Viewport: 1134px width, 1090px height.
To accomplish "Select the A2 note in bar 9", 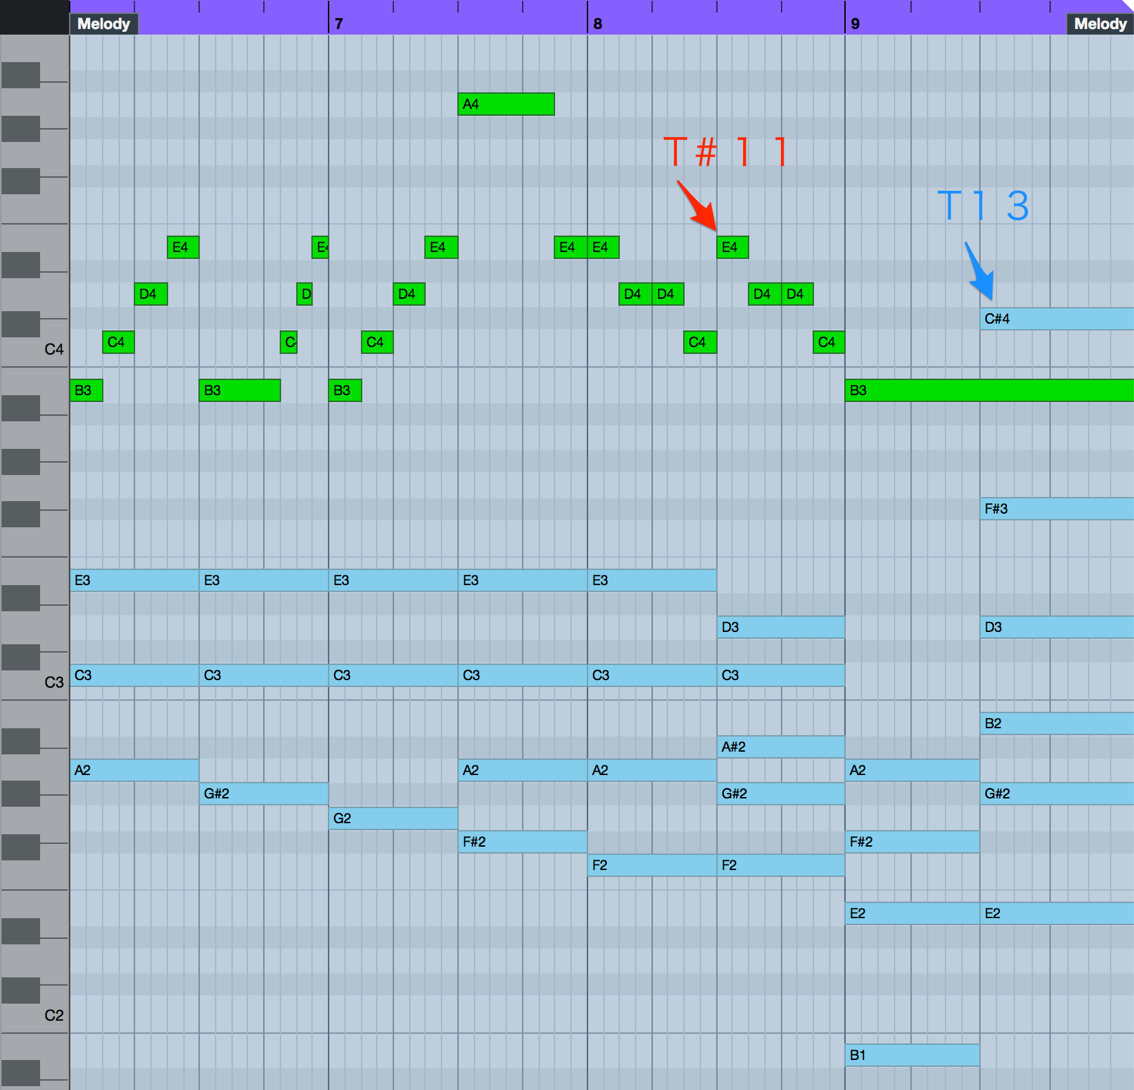I will (912, 770).
